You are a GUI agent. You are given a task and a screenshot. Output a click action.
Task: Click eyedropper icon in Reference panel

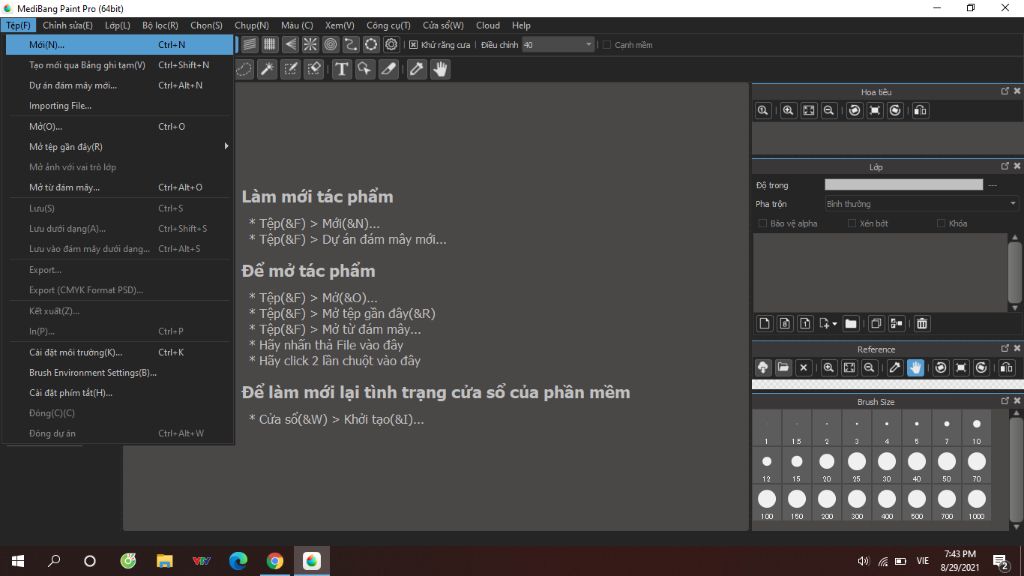[895, 368]
